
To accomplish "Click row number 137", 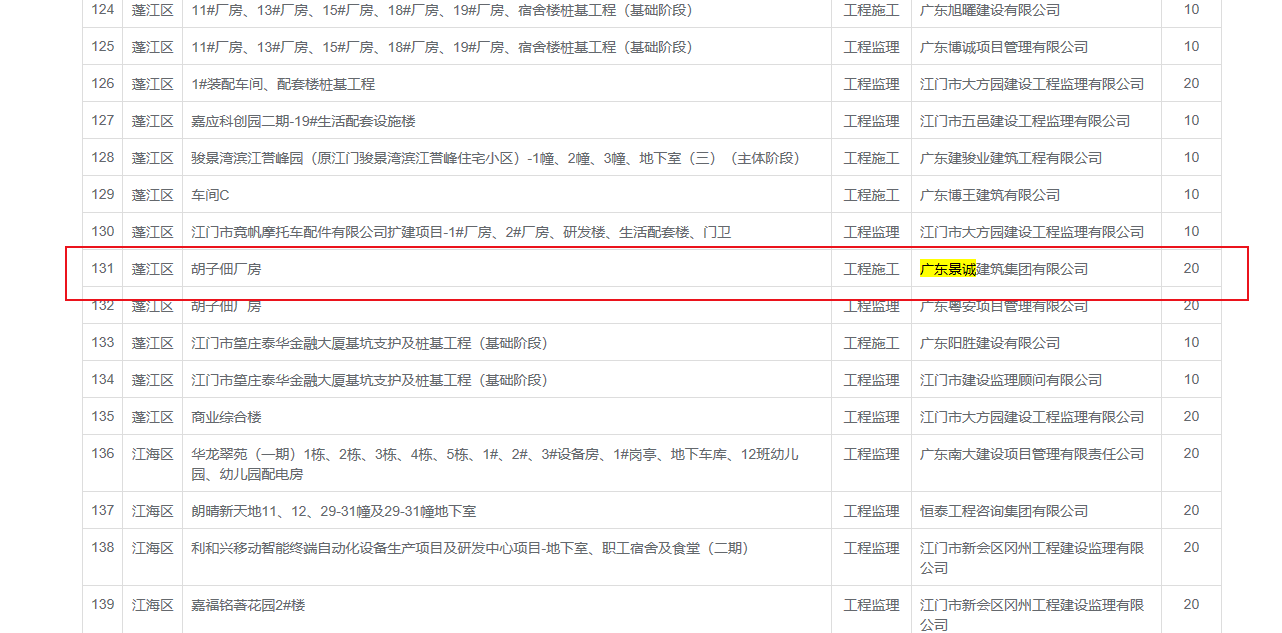I will click(103, 511).
